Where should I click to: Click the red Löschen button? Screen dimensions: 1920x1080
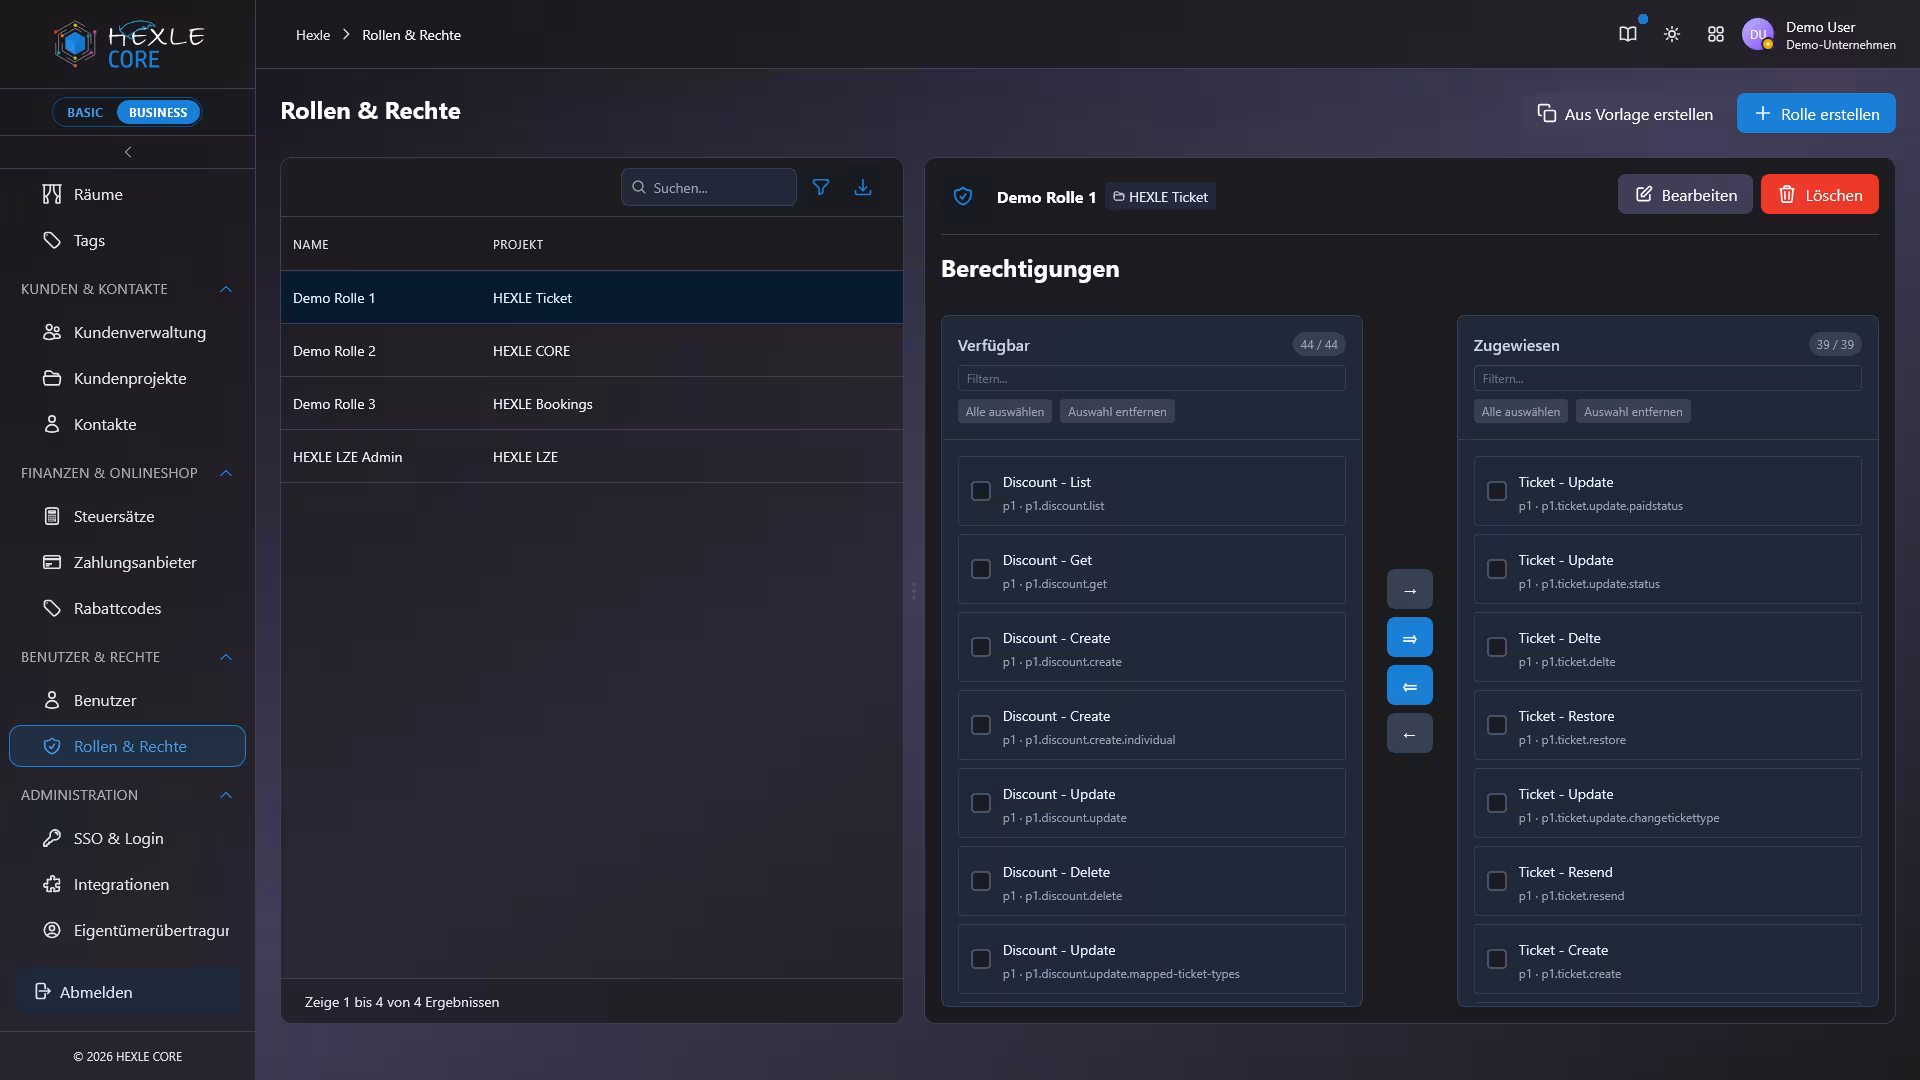(1819, 194)
